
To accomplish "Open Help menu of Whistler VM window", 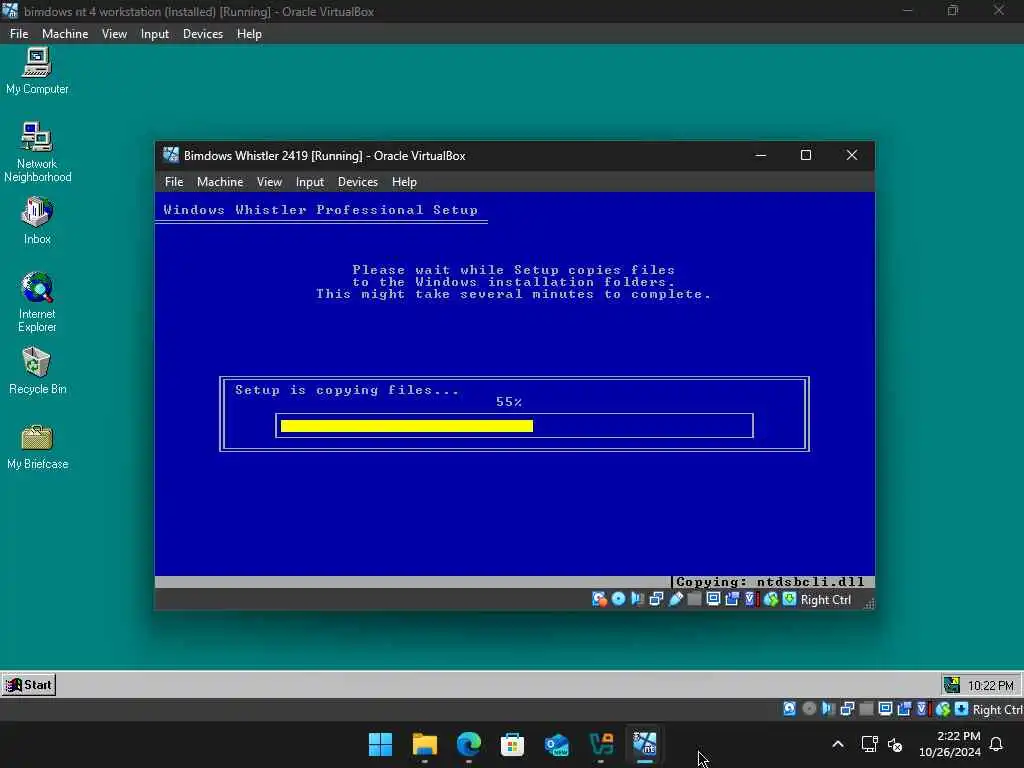I will coord(404,182).
